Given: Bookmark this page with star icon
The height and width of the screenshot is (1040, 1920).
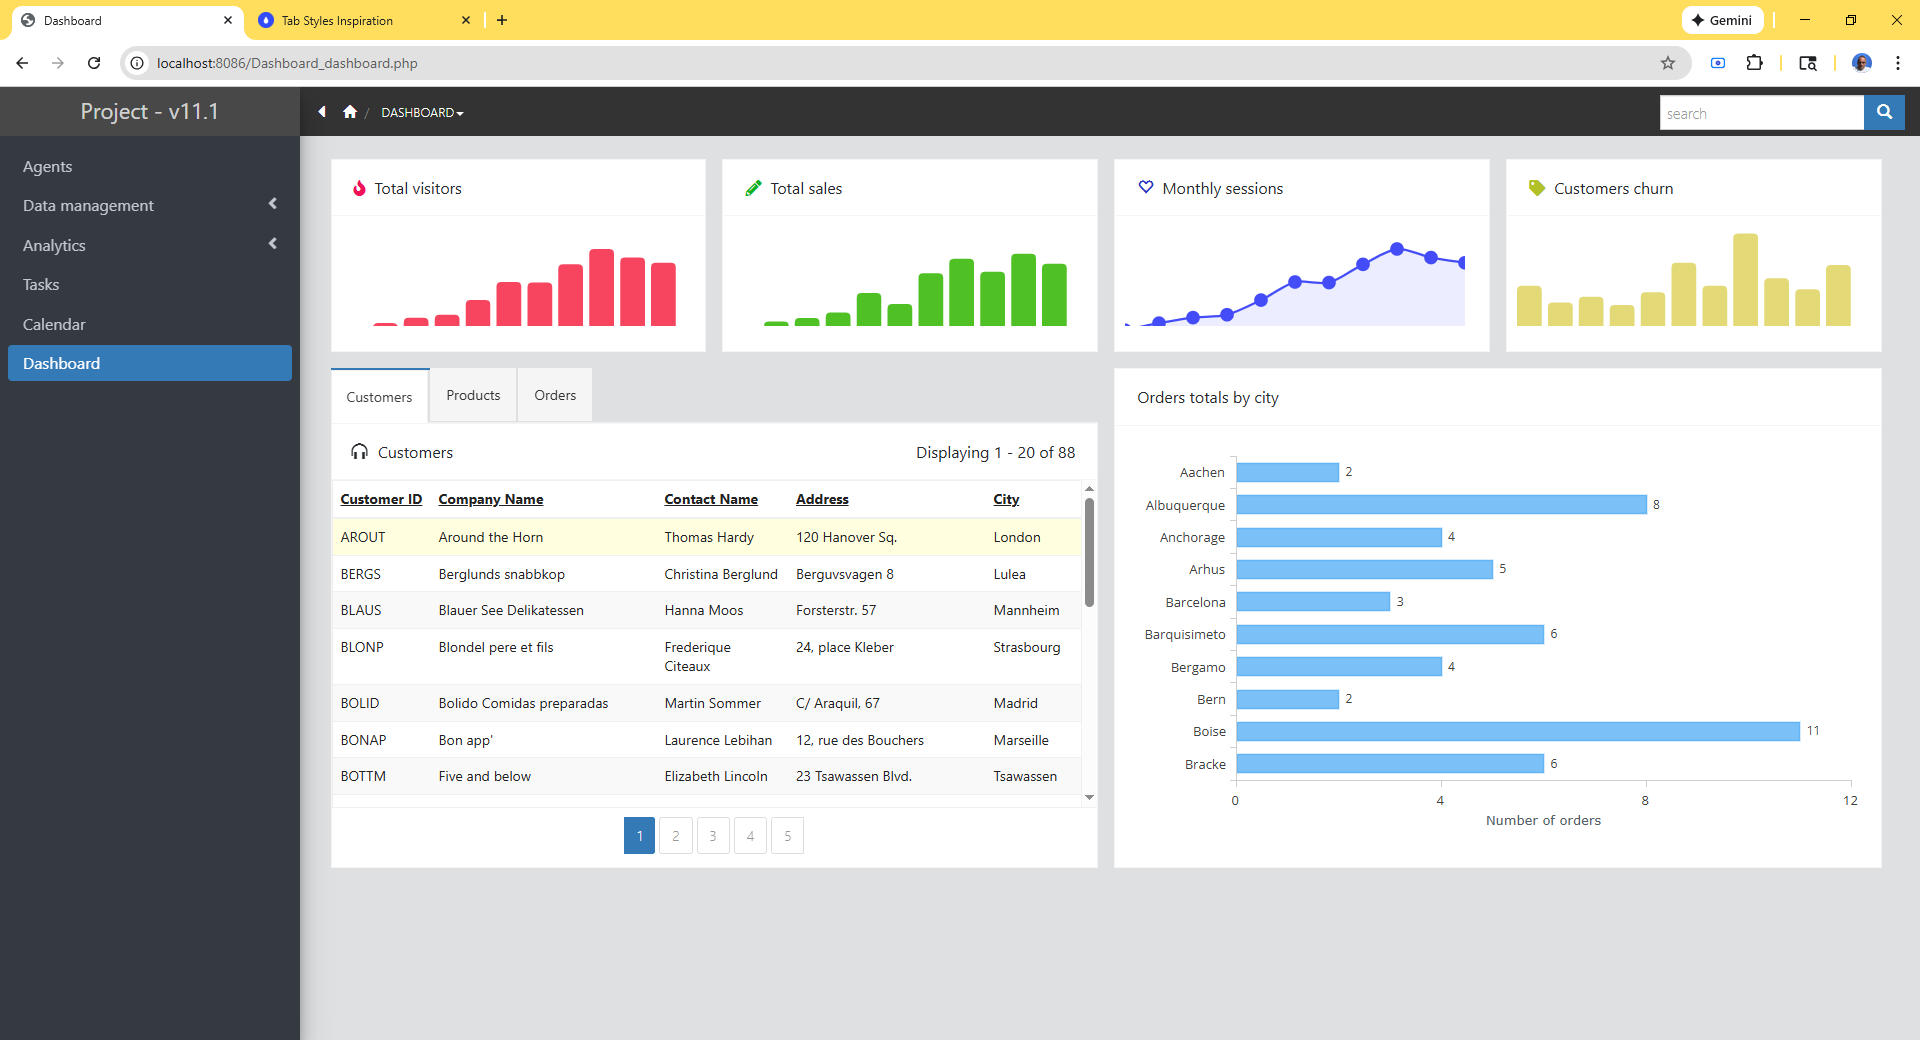Looking at the screenshot, I should pyautogui.click(x=1668, y=63).
